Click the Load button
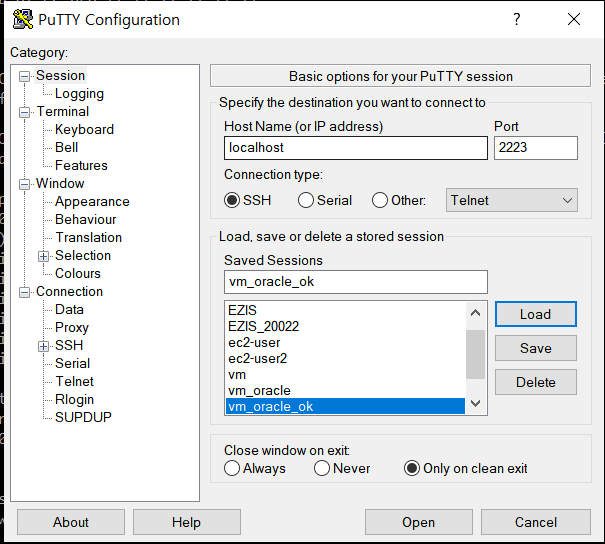 [536, 314]
